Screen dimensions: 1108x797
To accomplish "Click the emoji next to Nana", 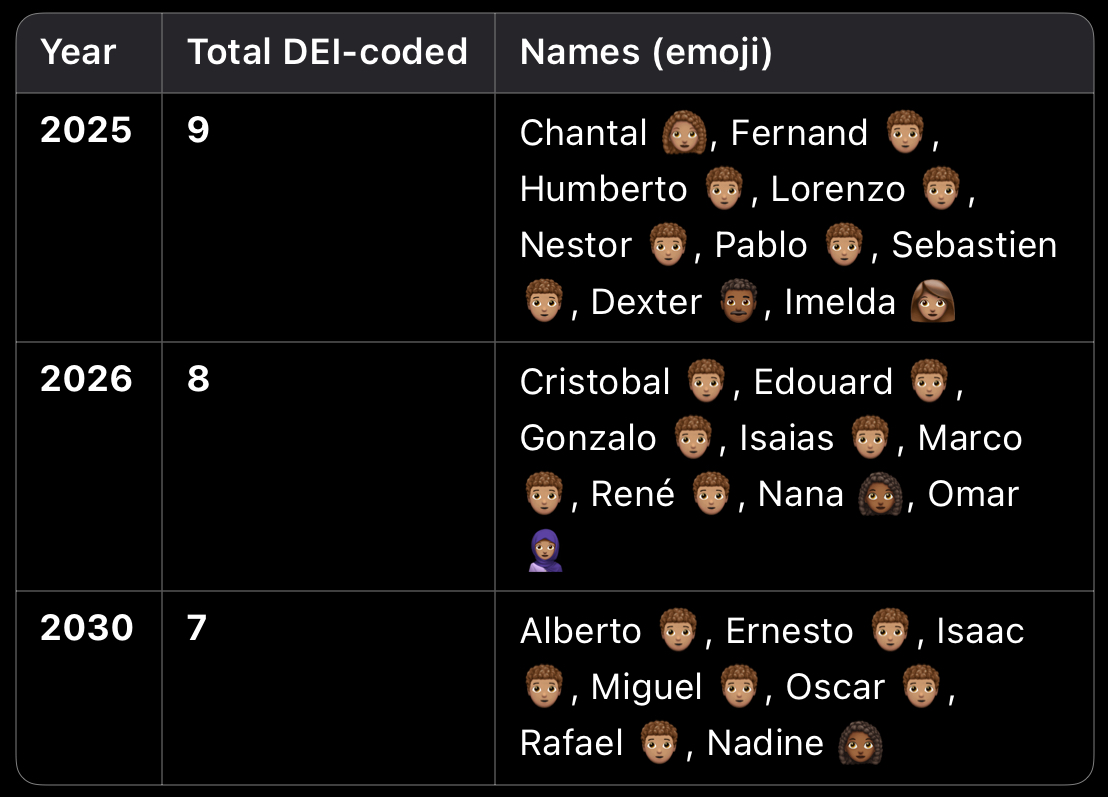I will 881,494.
